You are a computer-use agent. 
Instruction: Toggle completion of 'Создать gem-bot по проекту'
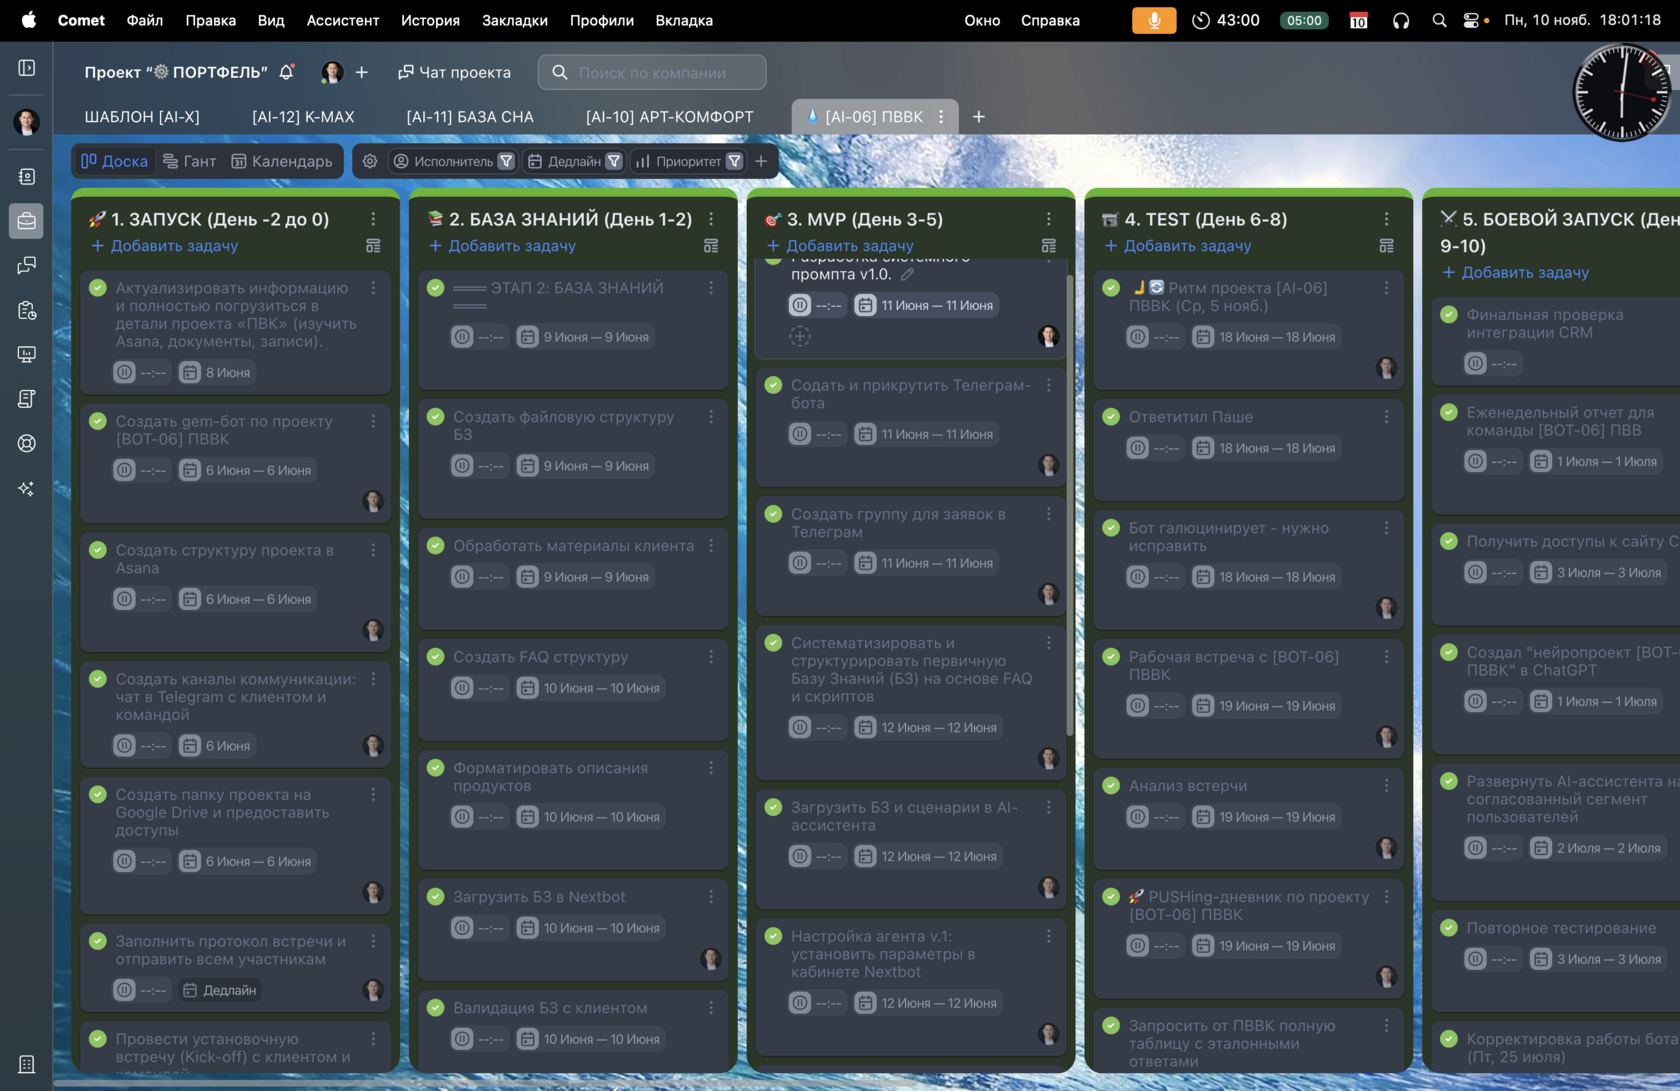click(98, 421)
